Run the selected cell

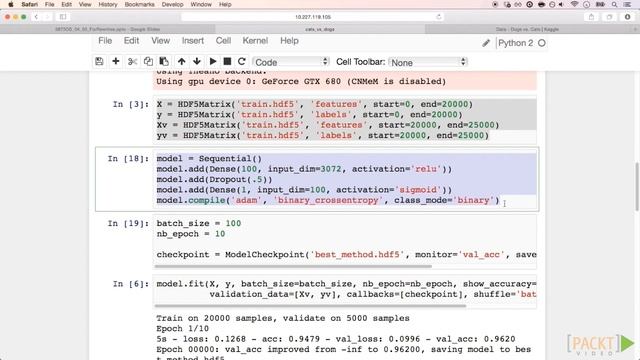tap(213, 62)
